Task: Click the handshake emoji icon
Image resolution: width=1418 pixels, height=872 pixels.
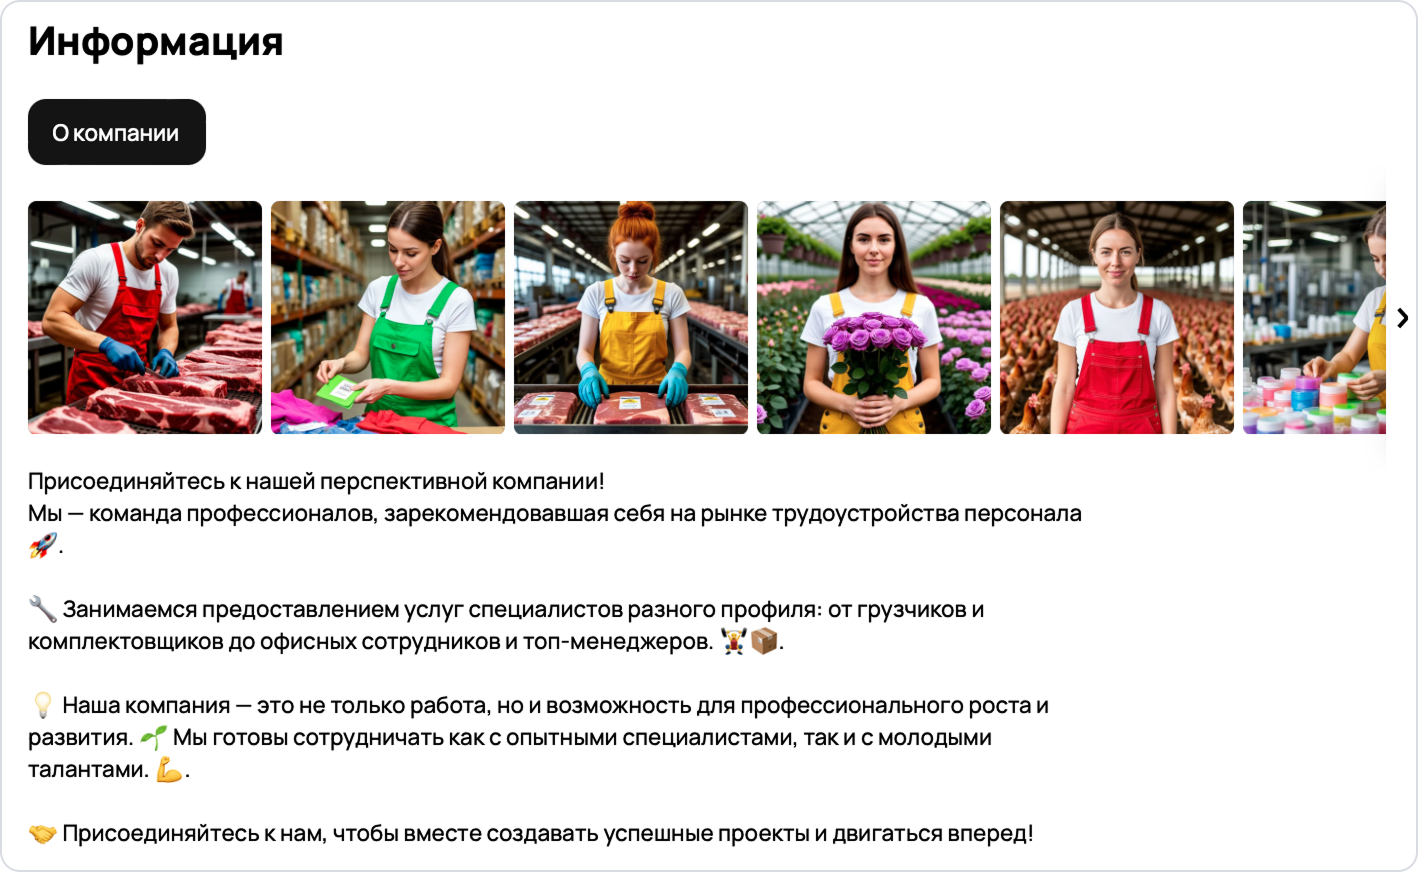Action: click(x=42, y=833)
